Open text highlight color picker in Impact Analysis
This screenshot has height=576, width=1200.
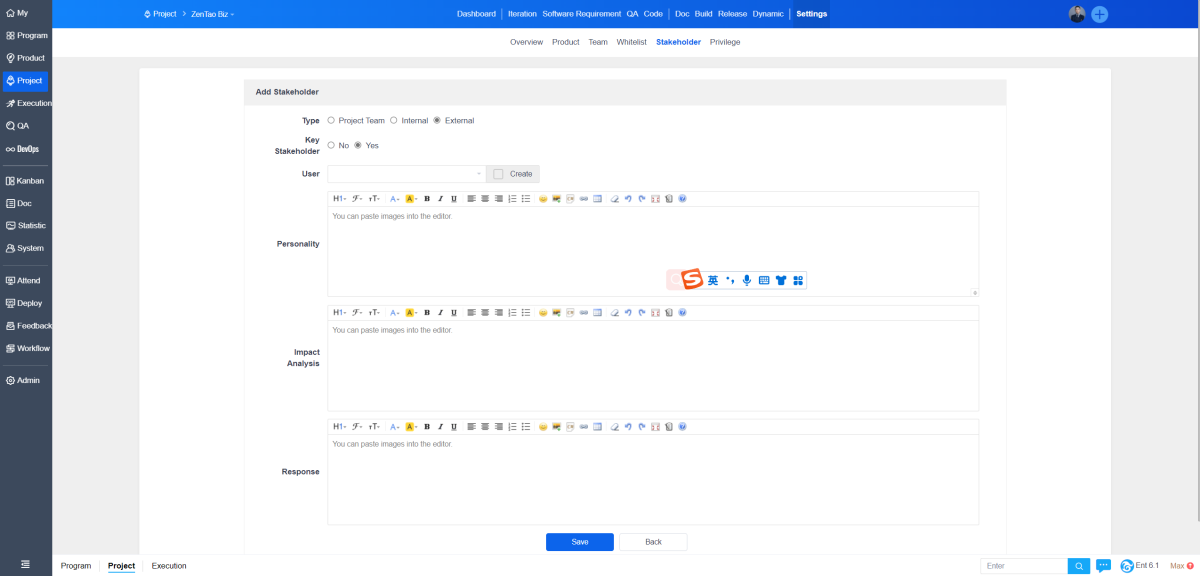pos(411,313)
